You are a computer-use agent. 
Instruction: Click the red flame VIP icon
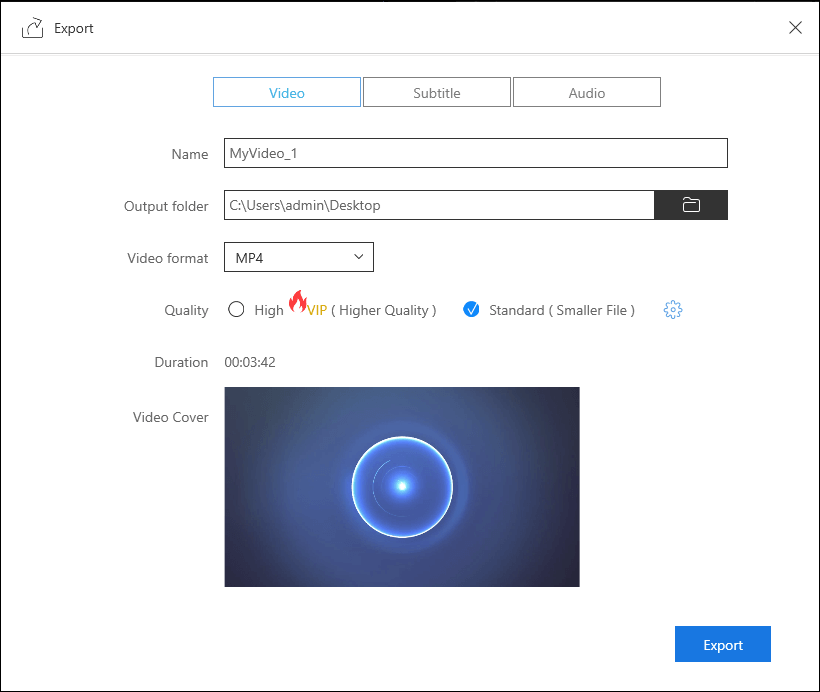(x=297, y=301)
